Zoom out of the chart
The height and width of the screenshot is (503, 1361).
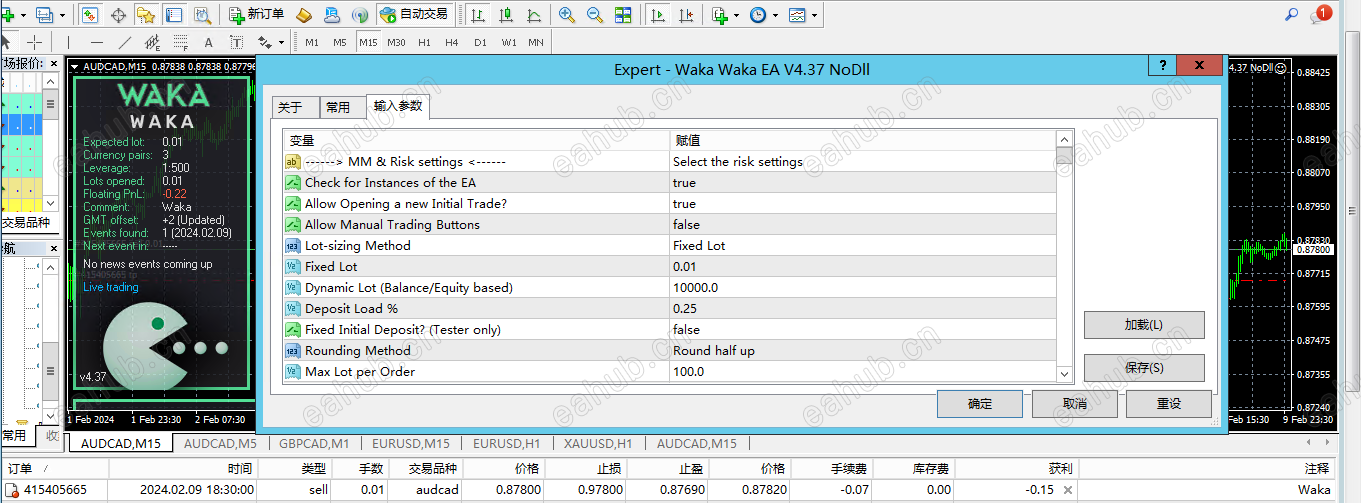(595, 15)
